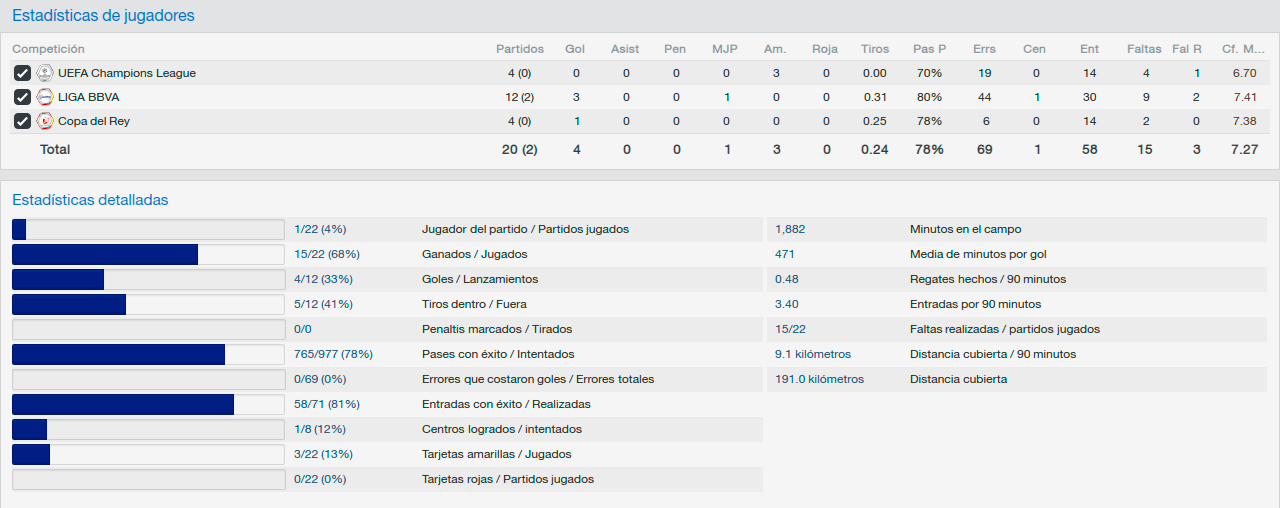Image resolution: width=1280 pixels, height=508 pixels.
Task: Click the Tiros column header
Action: 875,49
